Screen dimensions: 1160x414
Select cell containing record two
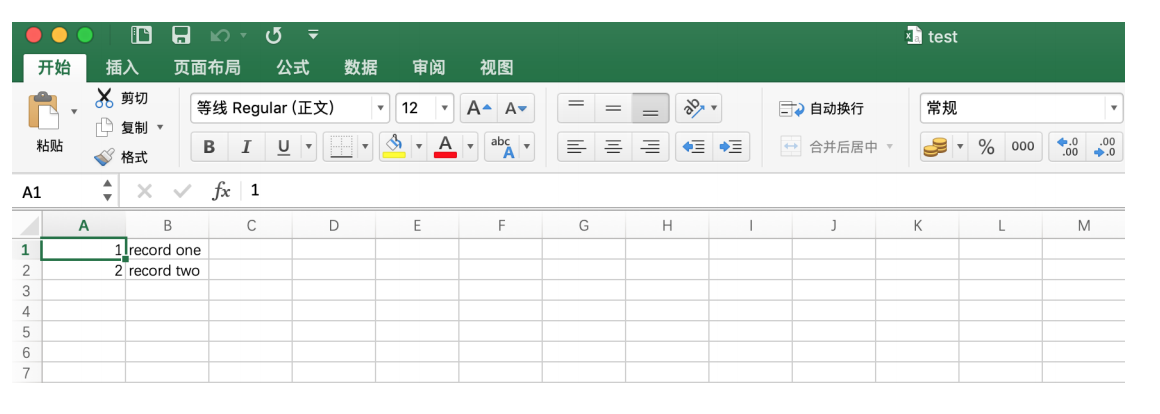(166, 271)
